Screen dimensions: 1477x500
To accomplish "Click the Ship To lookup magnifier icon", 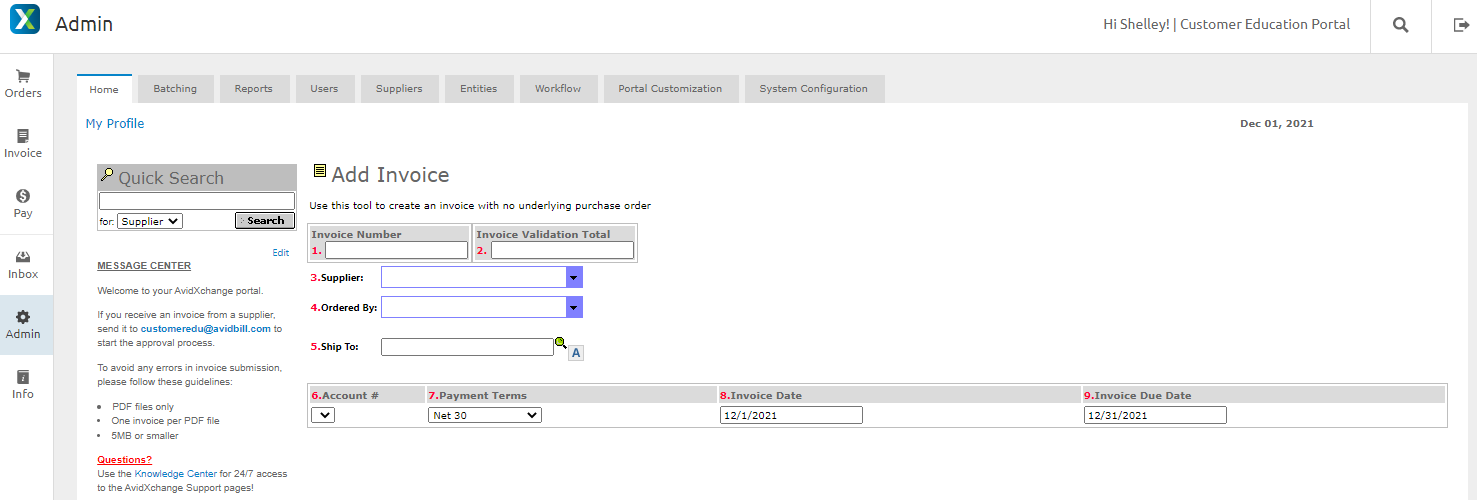I will (560, 343).
